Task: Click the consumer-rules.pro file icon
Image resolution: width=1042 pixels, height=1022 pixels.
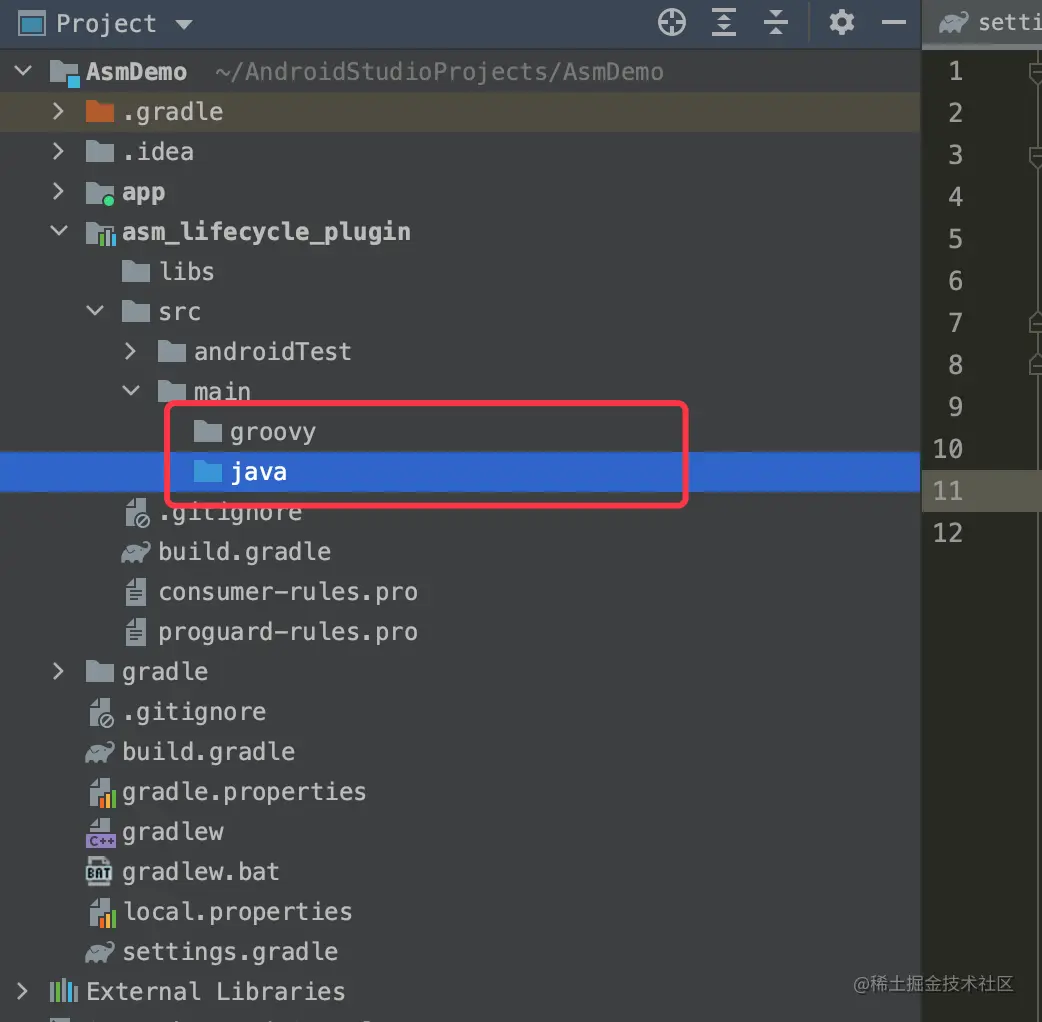Action: click(x=136, y=591)
